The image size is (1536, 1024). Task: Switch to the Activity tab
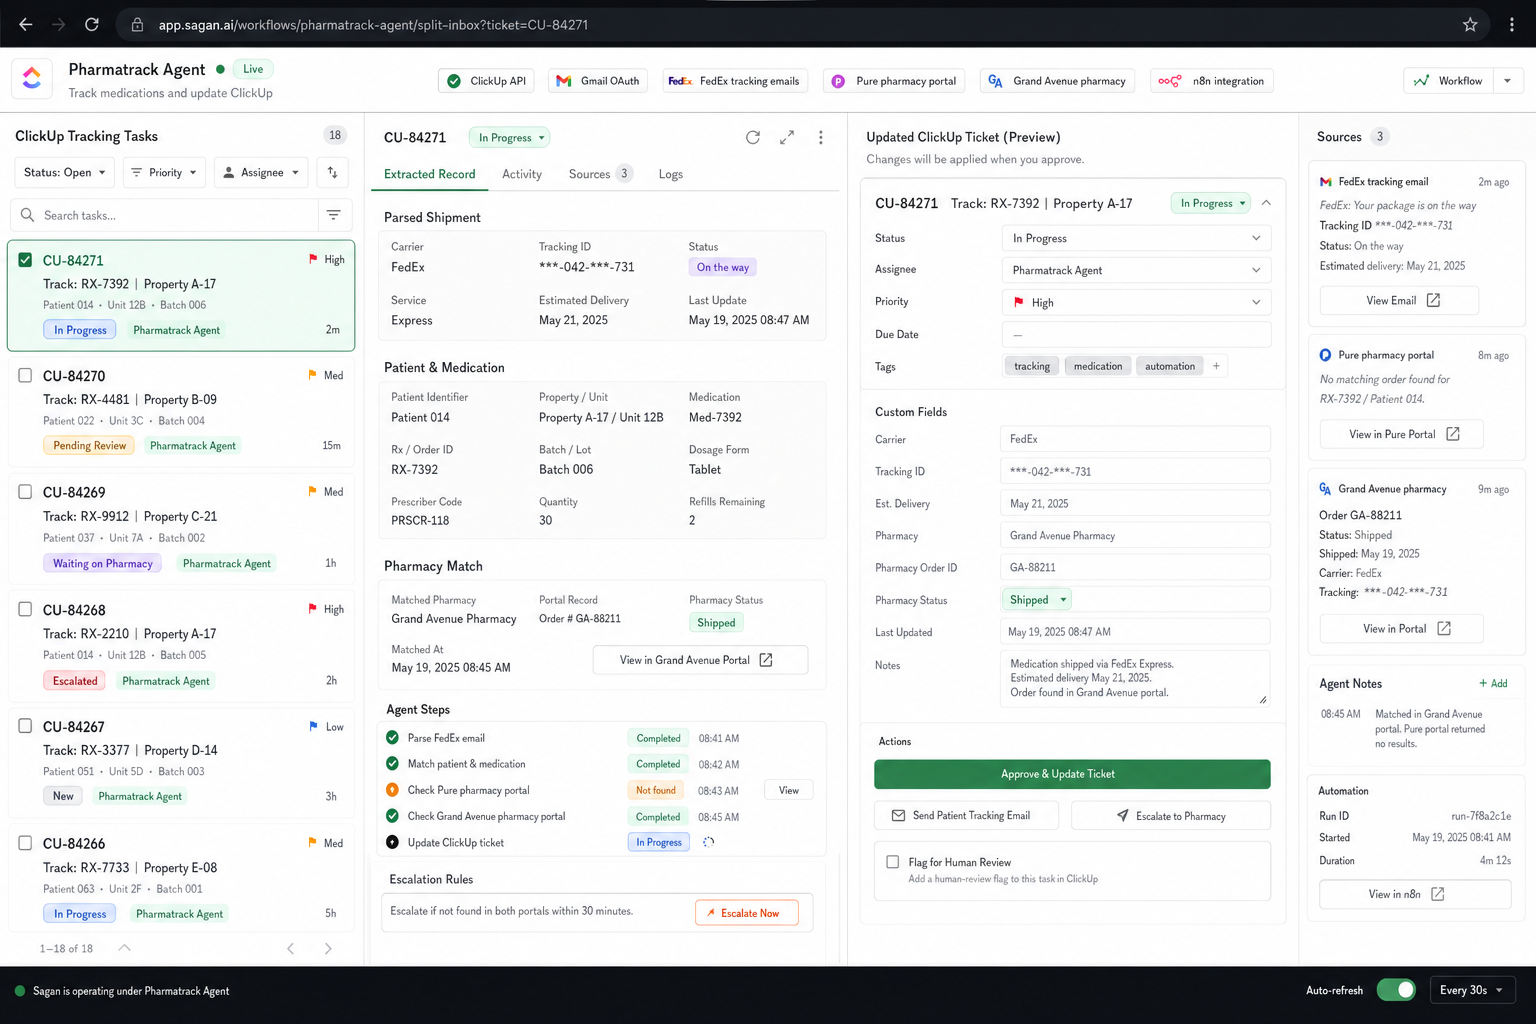522,174
